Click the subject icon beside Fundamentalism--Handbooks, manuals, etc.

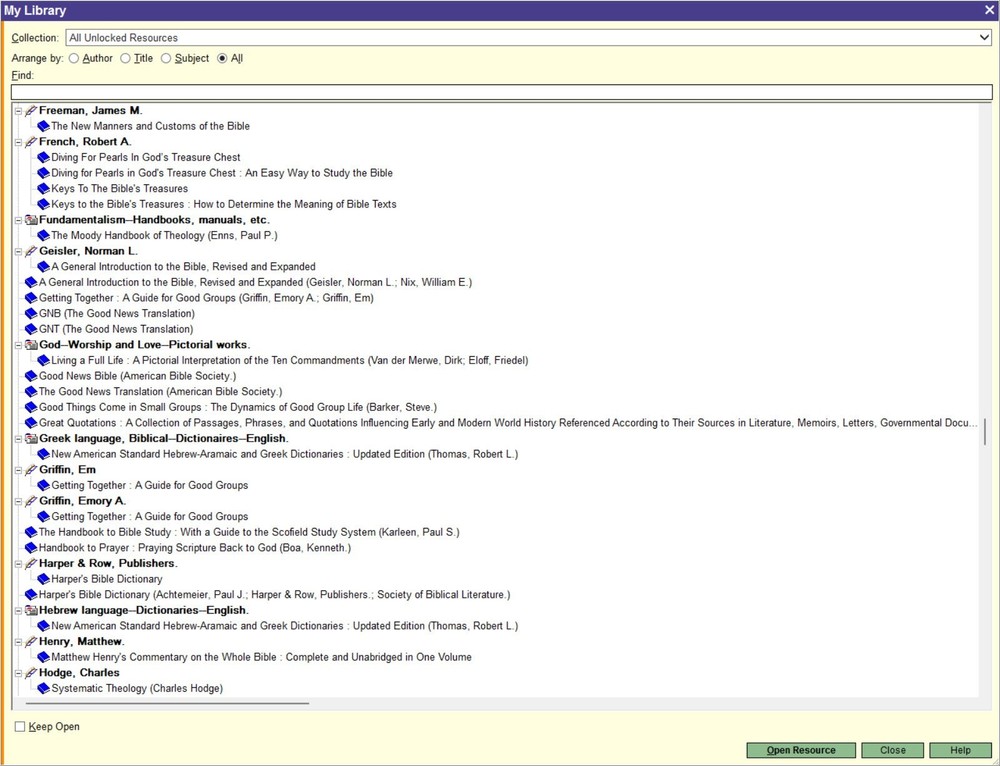[x=31, y=220]
